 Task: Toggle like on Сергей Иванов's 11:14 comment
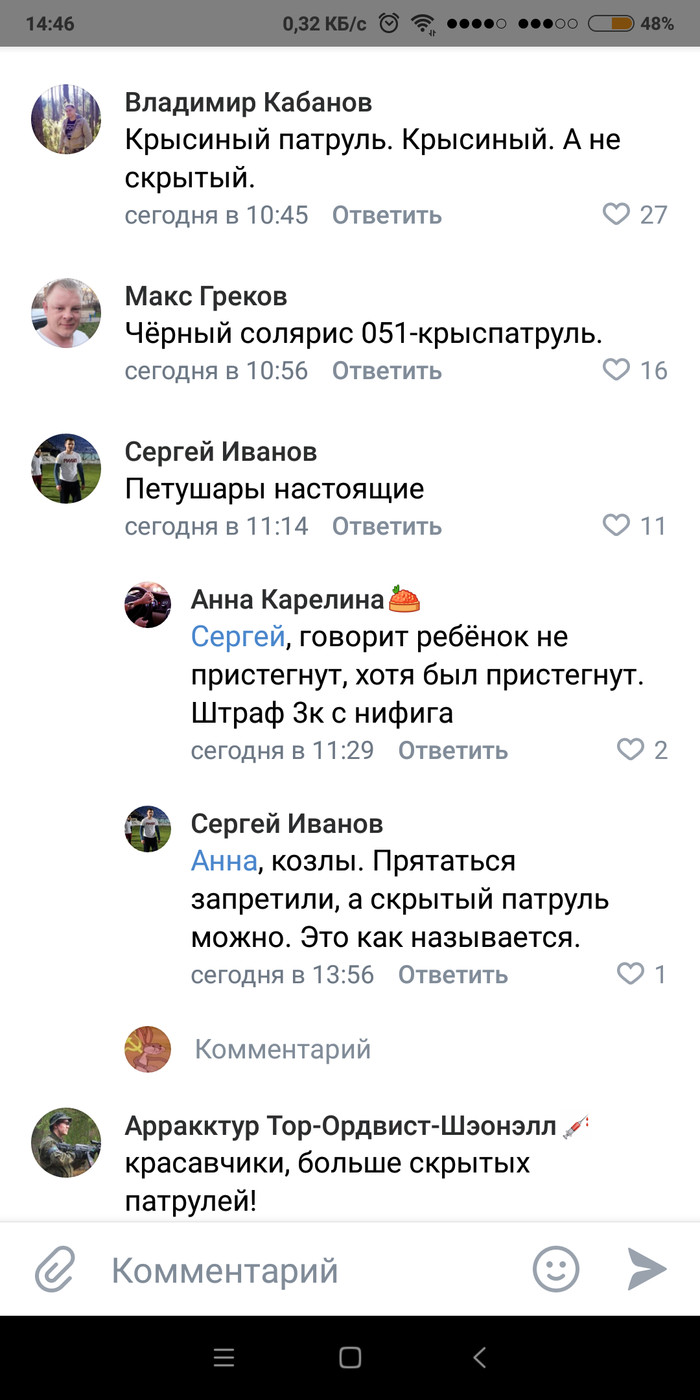pyautogui.click(x=616, y=525)
